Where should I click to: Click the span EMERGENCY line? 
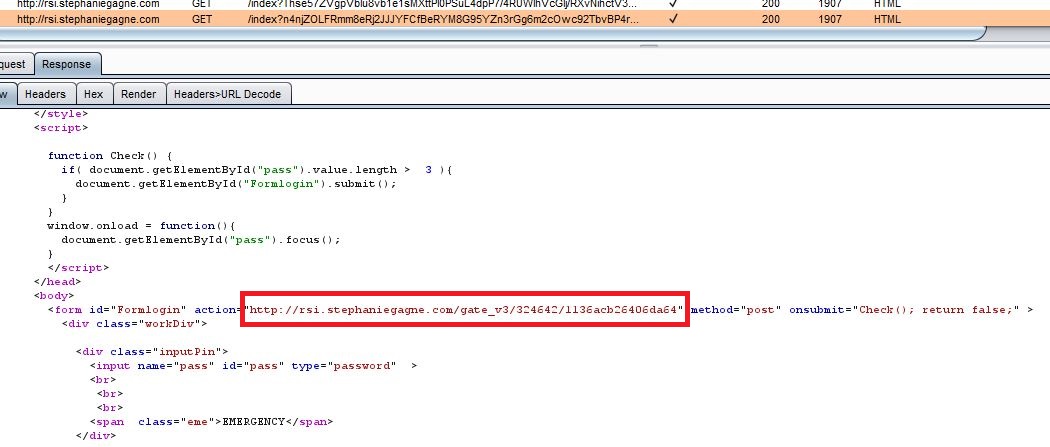coord(211,422)
